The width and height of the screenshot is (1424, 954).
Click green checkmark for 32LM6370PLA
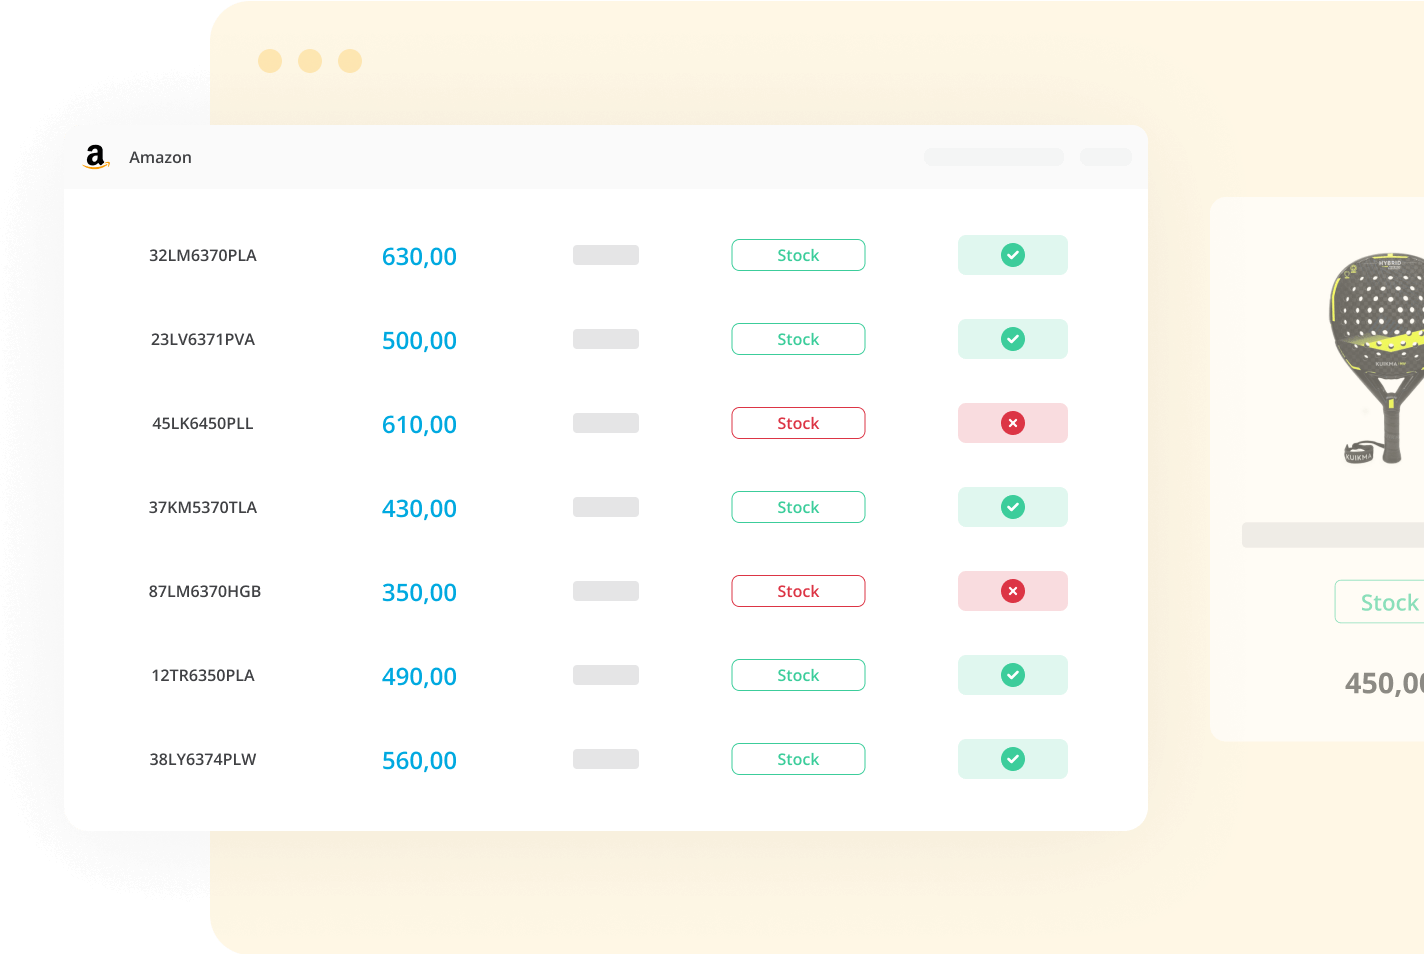[x=1013, y=255]
